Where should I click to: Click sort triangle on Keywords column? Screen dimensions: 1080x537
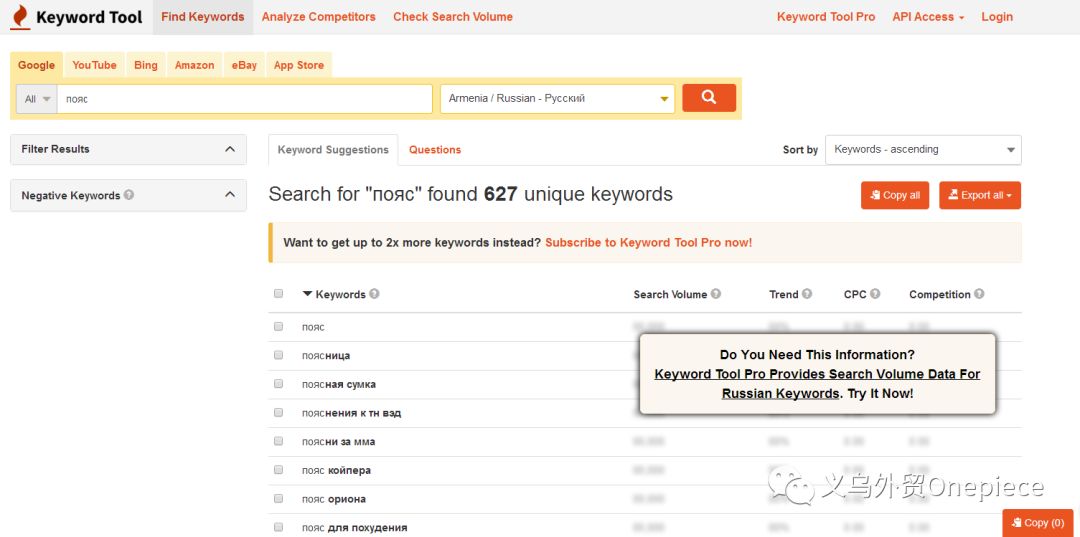pos(307,294)
